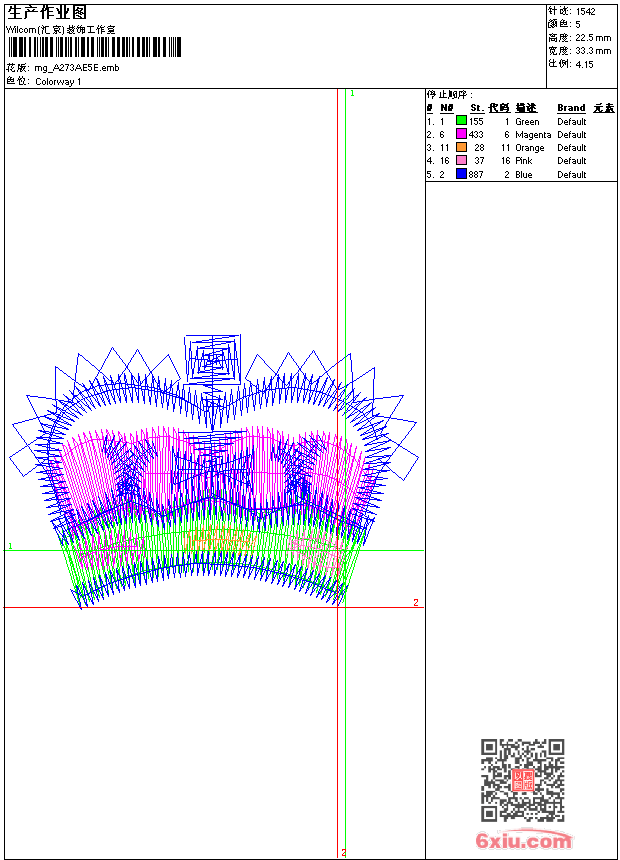Screen dimensions: 620x860
Task: Click the Brand column header
Action: coord(571,108)
